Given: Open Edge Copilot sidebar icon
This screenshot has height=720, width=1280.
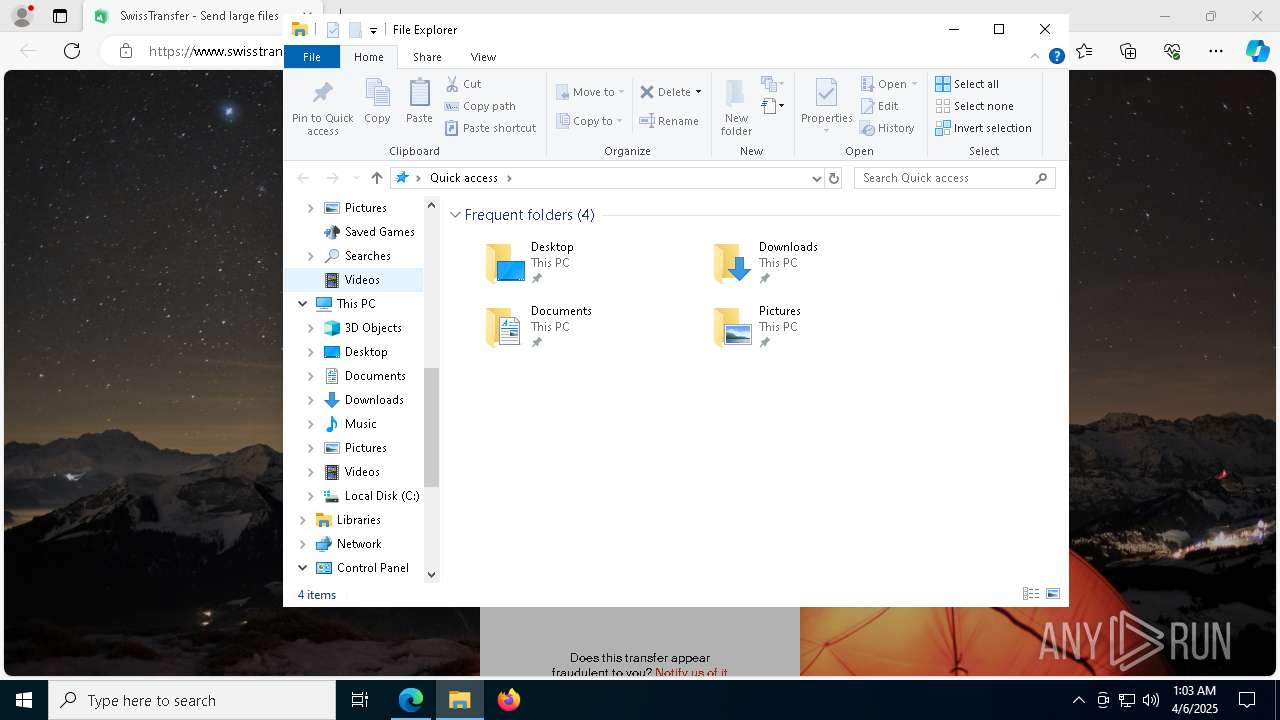Looking at the screenshot, I should [1257, 51].
